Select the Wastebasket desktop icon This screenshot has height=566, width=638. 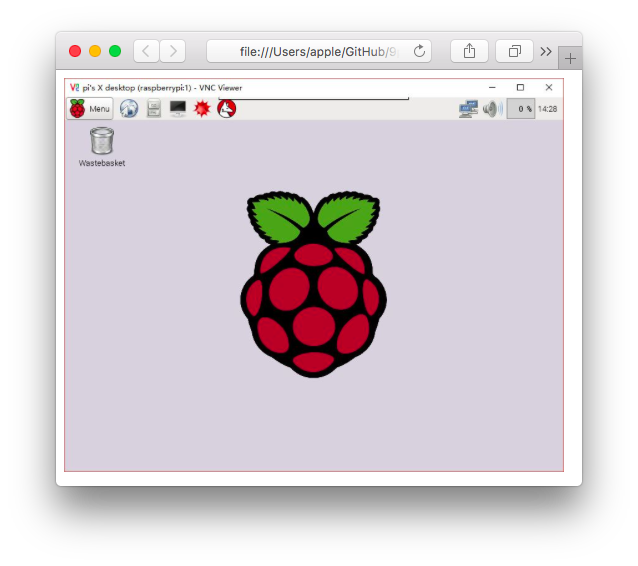coord(102,147)
